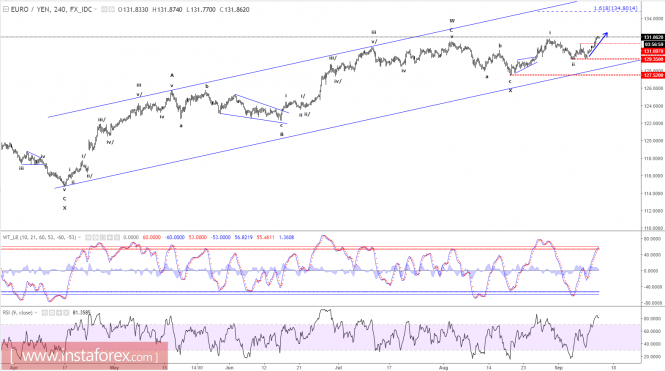Click the red 127.5200 price level label
Screen dimensions: 665x371
point(653,75)
